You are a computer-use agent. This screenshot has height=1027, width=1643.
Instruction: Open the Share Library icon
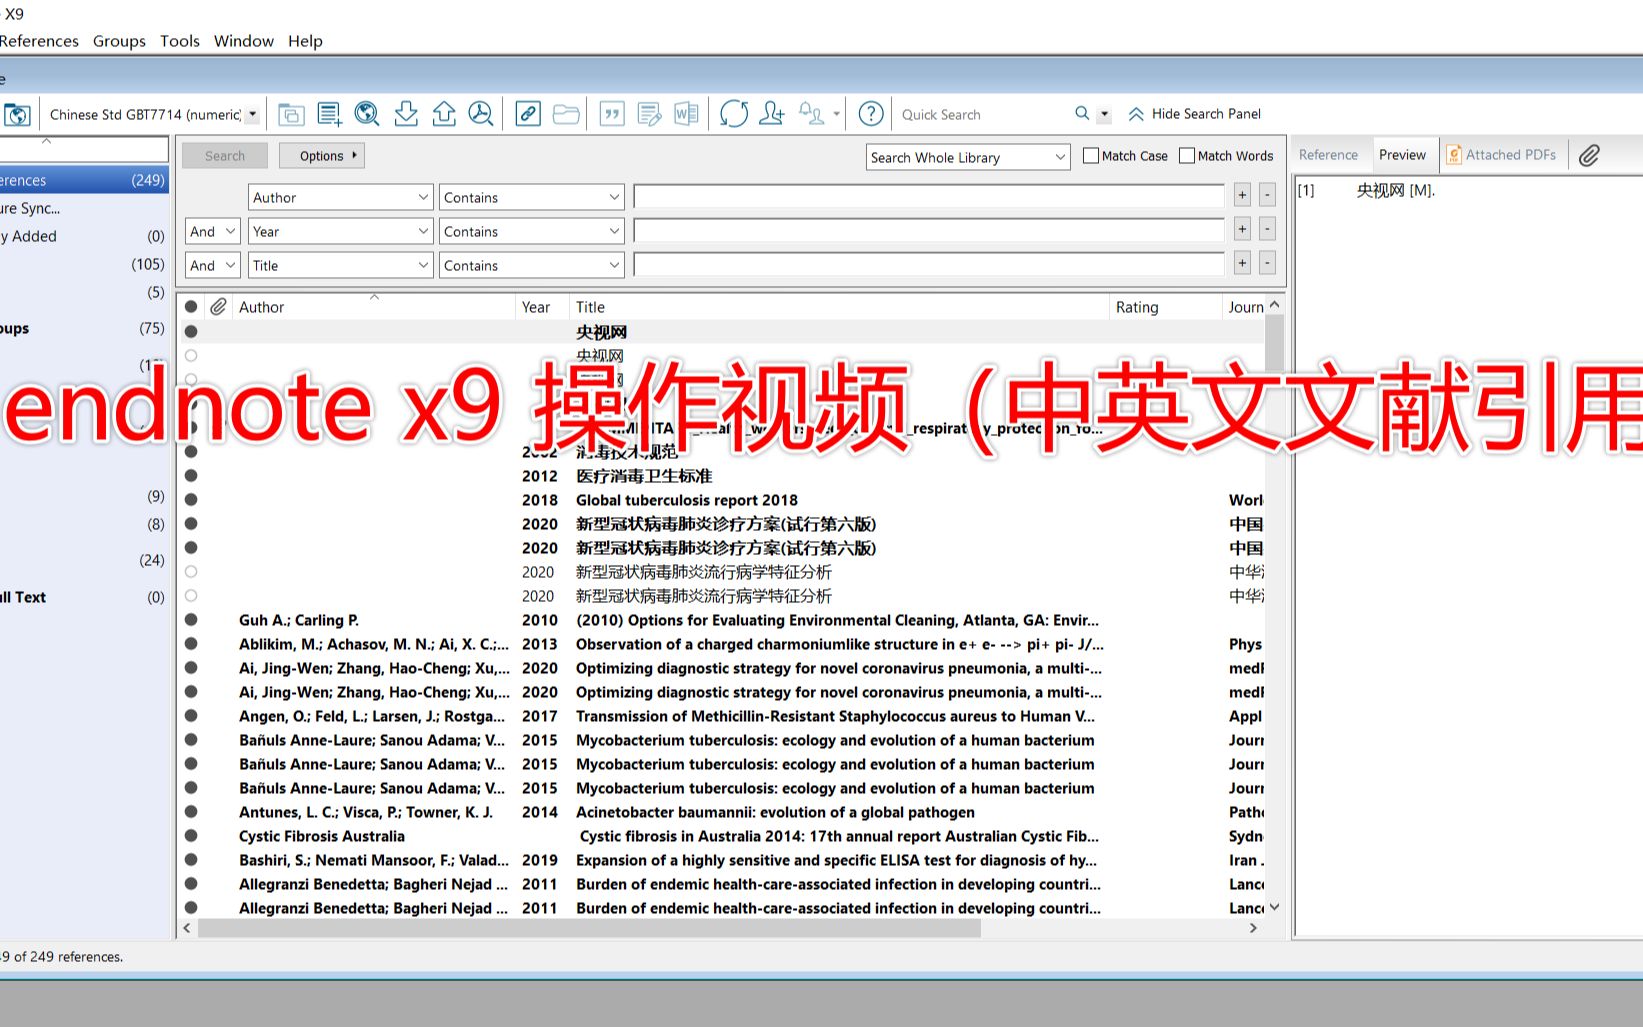coord(771,113)
